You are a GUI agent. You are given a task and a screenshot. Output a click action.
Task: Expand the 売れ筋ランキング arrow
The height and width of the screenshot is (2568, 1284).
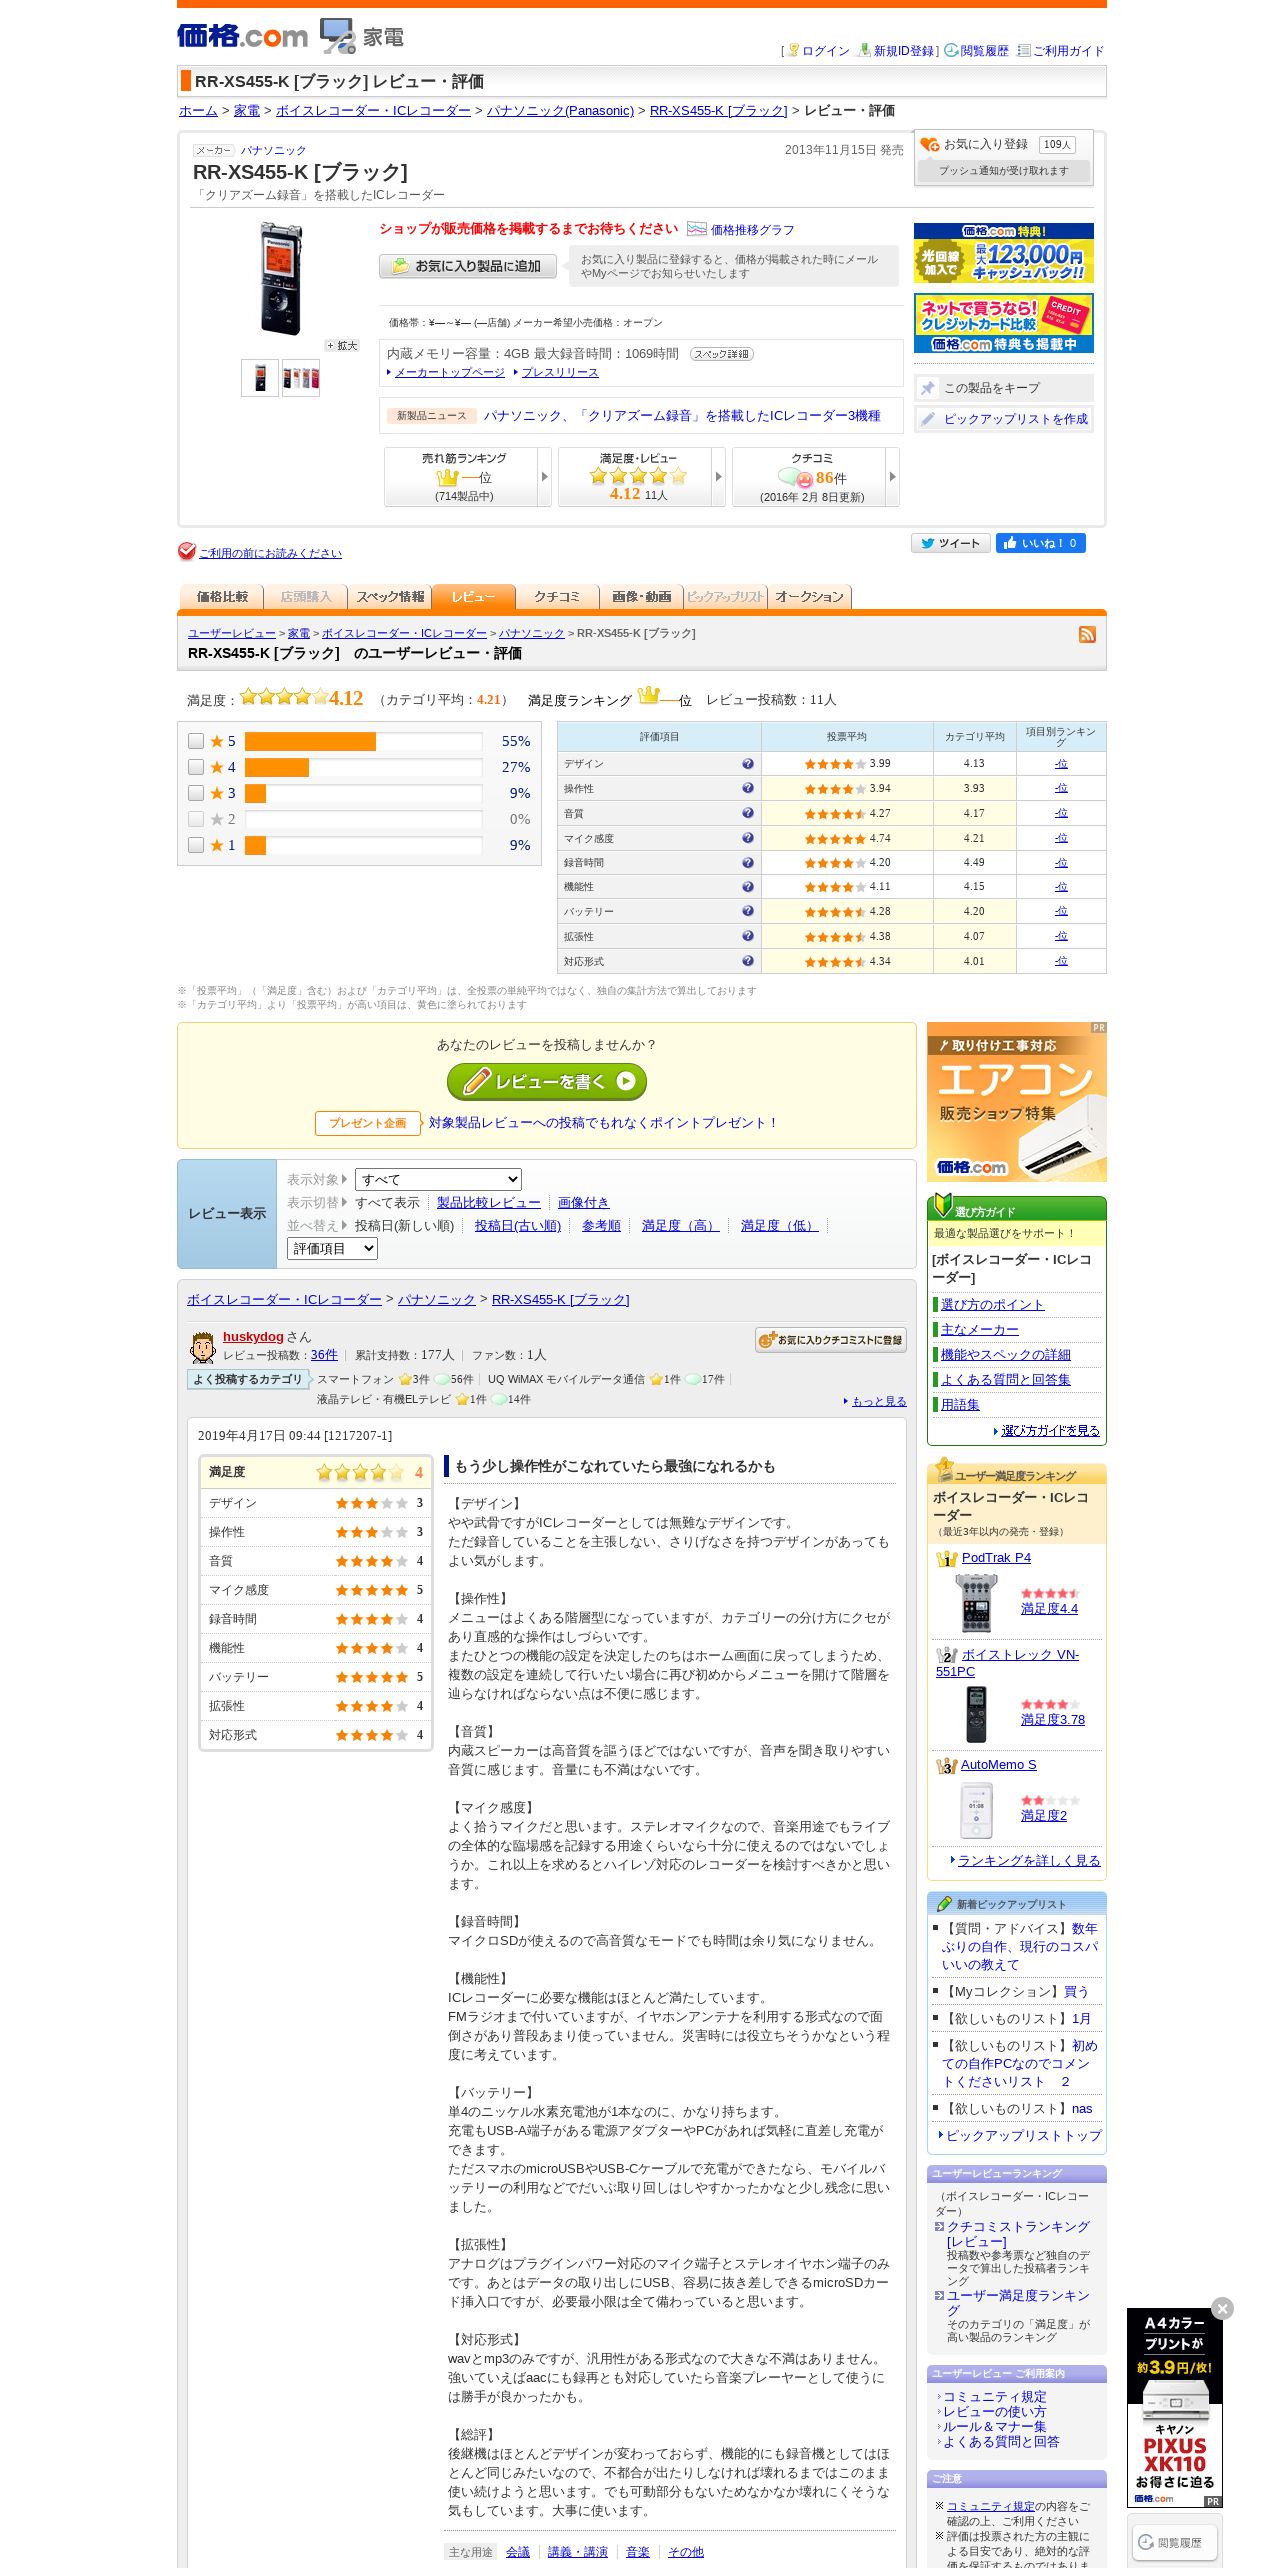(545, 477)
